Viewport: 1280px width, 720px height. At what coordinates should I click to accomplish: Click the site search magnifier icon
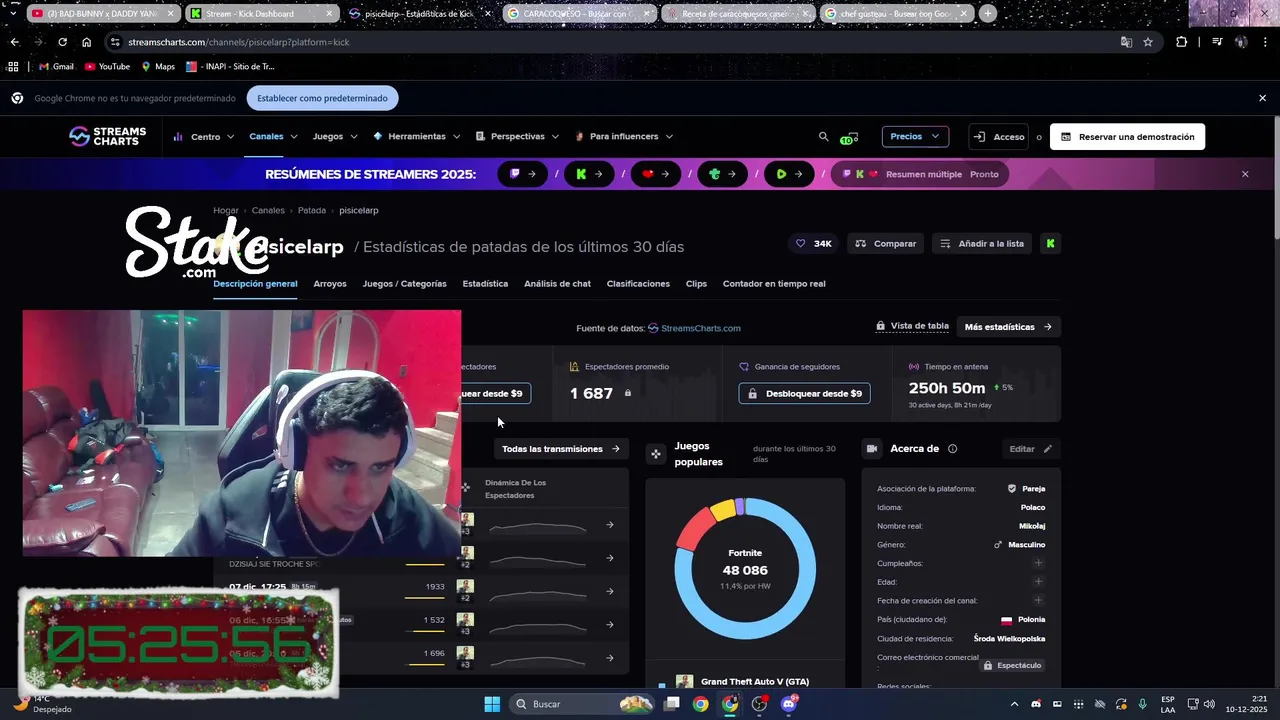coord(824,136)
